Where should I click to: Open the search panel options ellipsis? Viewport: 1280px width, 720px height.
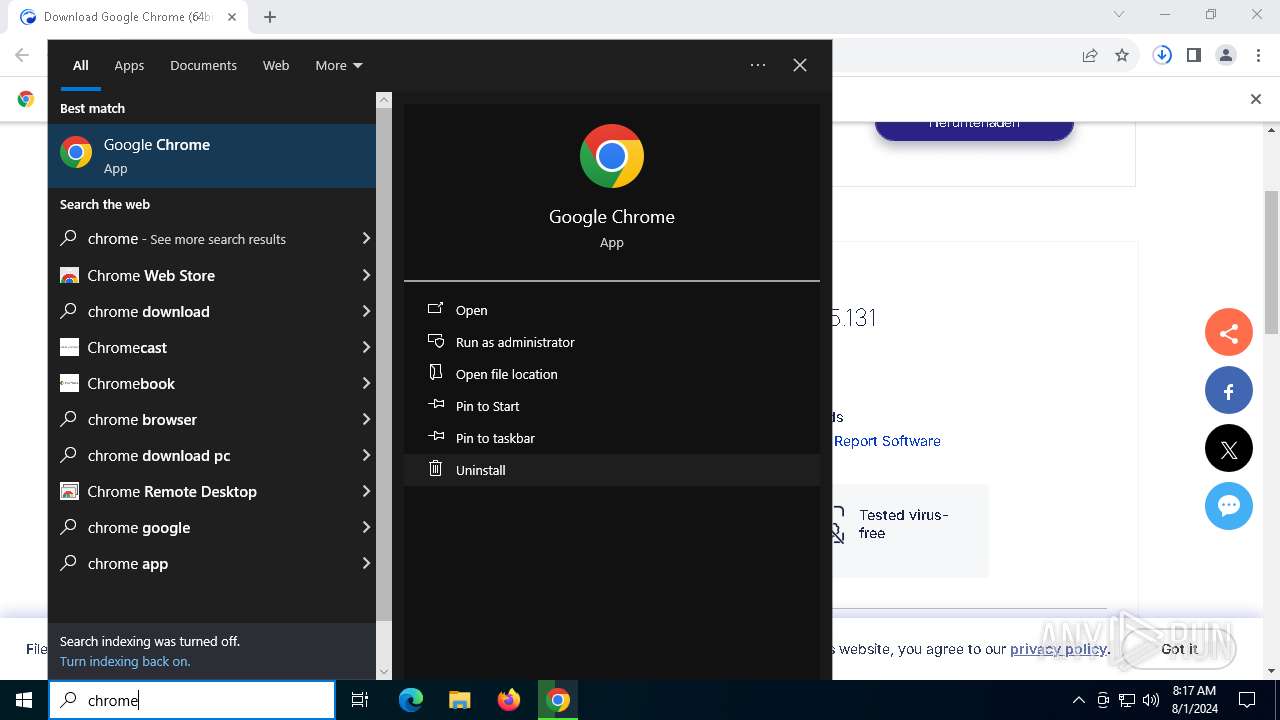pos(758,65)
